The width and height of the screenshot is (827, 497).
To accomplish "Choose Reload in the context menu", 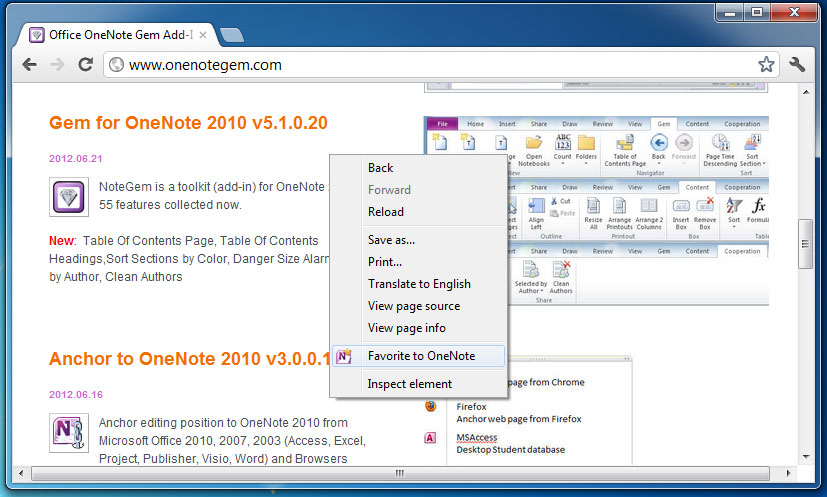I will (418, 212).
